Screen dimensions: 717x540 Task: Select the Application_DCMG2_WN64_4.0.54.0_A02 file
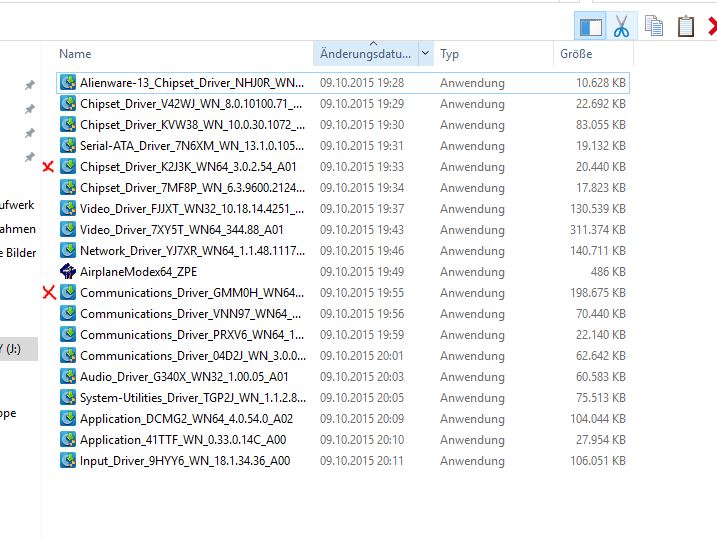pyautogui.click(x=186, y=419)
